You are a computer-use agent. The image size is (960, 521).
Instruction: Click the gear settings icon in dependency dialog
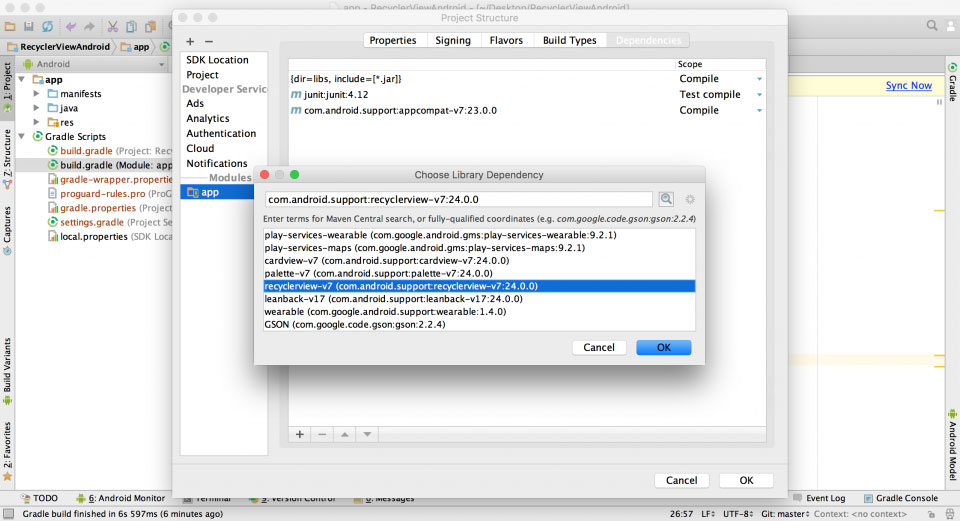pyautogui.click(x=690, y=200)
